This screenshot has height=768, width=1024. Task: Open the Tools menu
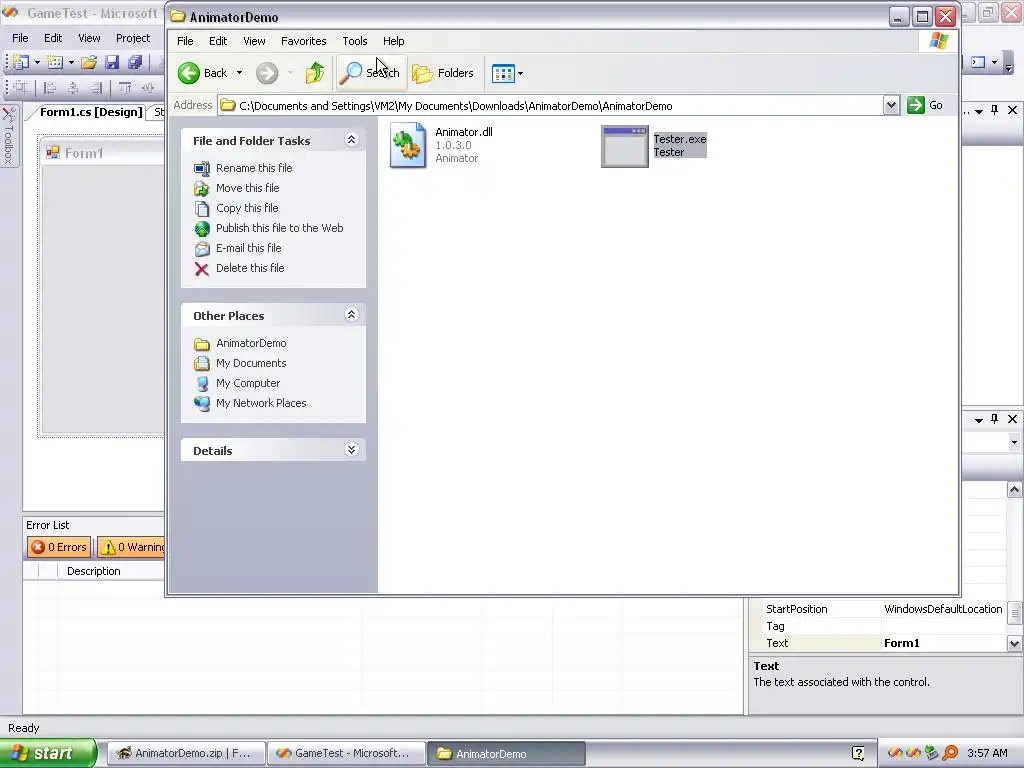point(355,40)
